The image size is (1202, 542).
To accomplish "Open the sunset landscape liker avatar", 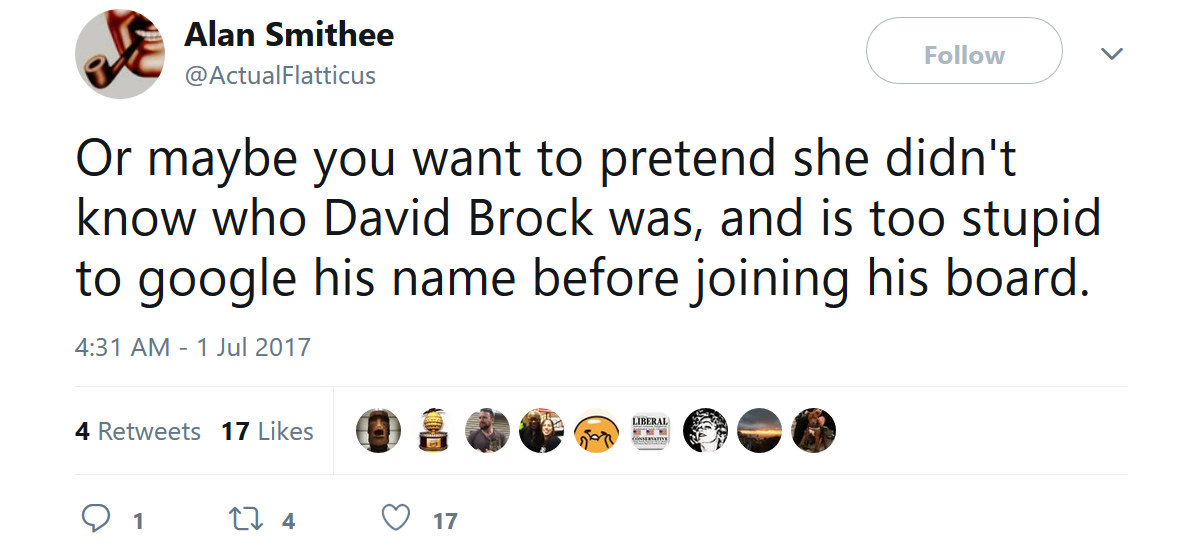I will coord(759,431).
